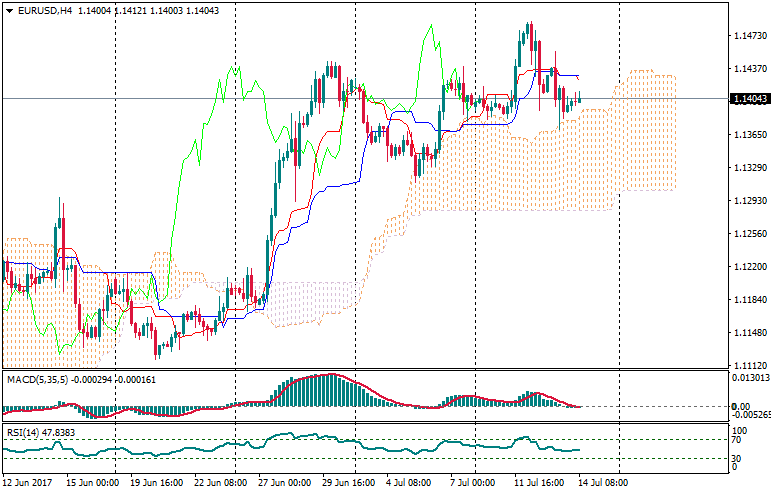Click the 1.14730 price axis label
This screenshot has height=494, width=771.
tap(749, 36)
